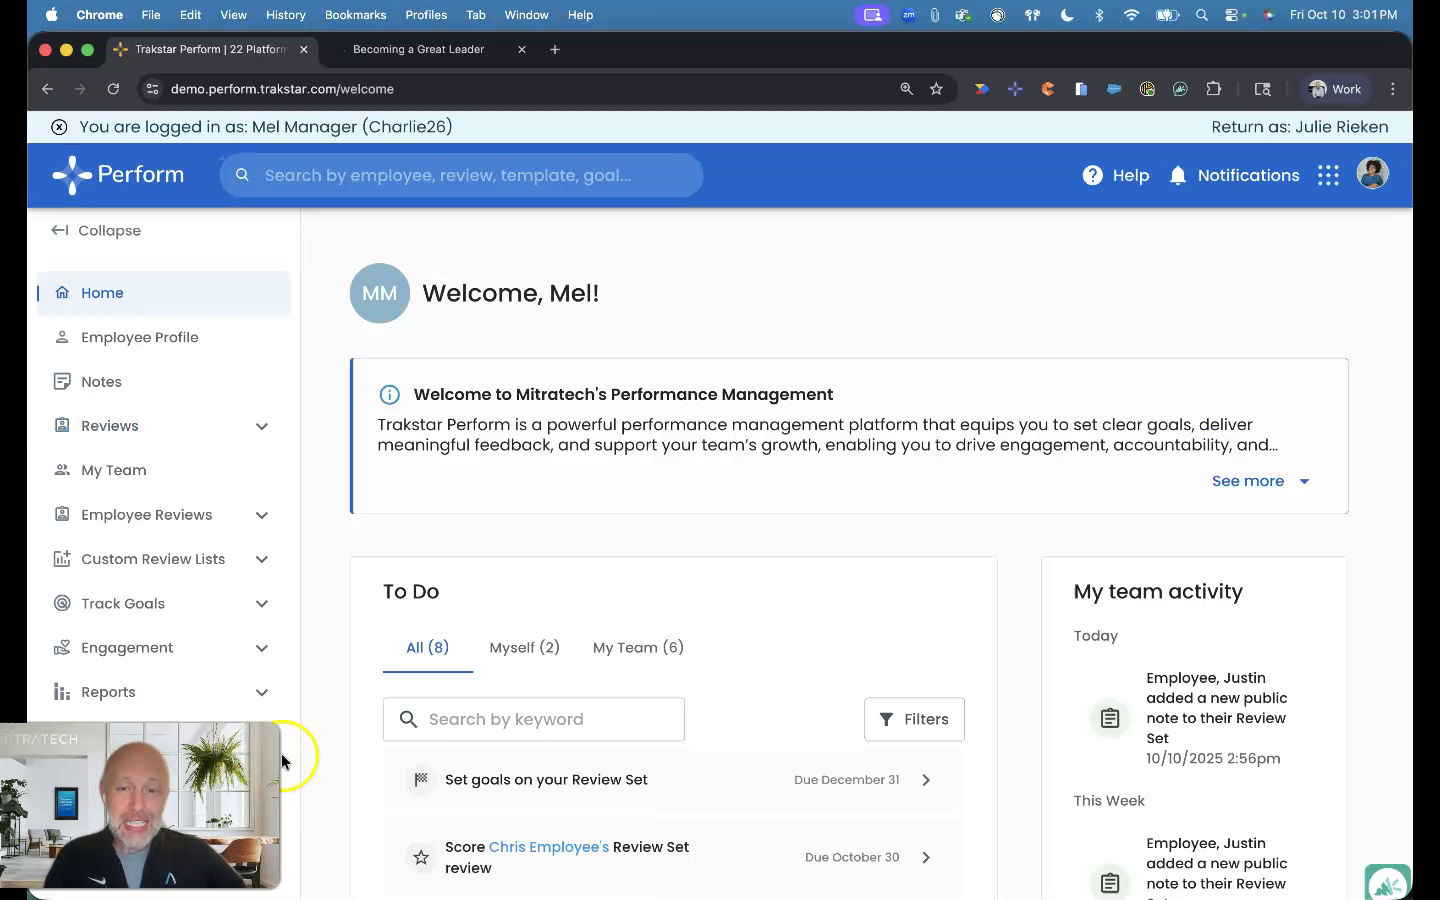Open the History menu in menu bar
Viewport: 1440px width, 900px height.
coord(286,15)
